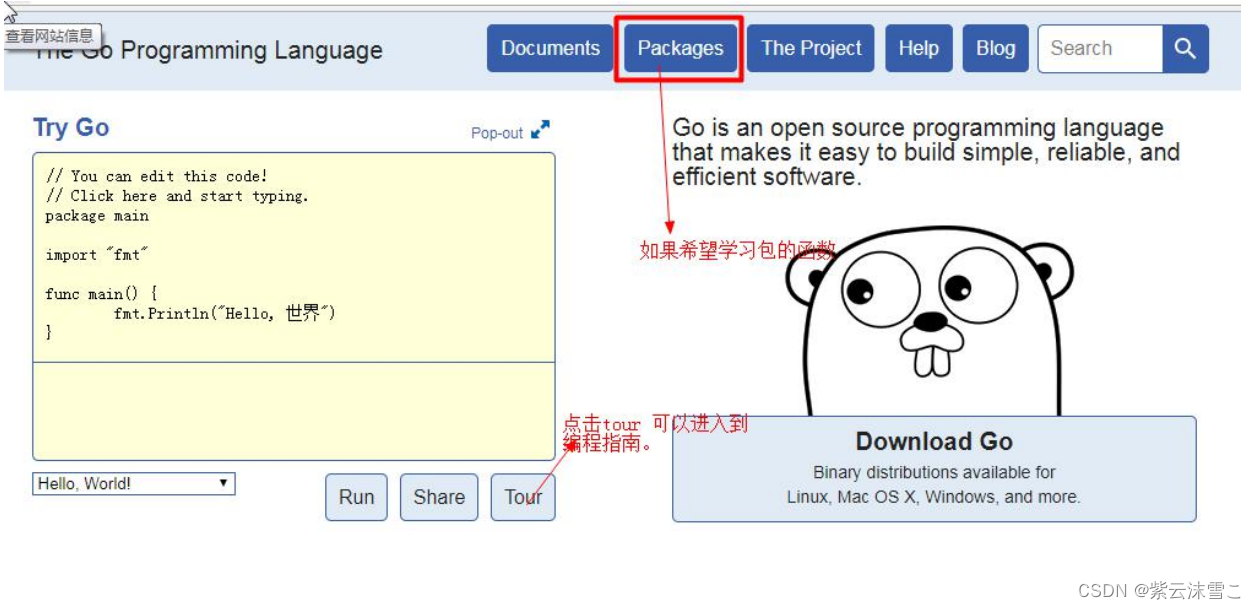The width and height of the screenshot is (1256, 609).
Task: Expand the Hello, World! example dropdown
Action: point(134,484)
